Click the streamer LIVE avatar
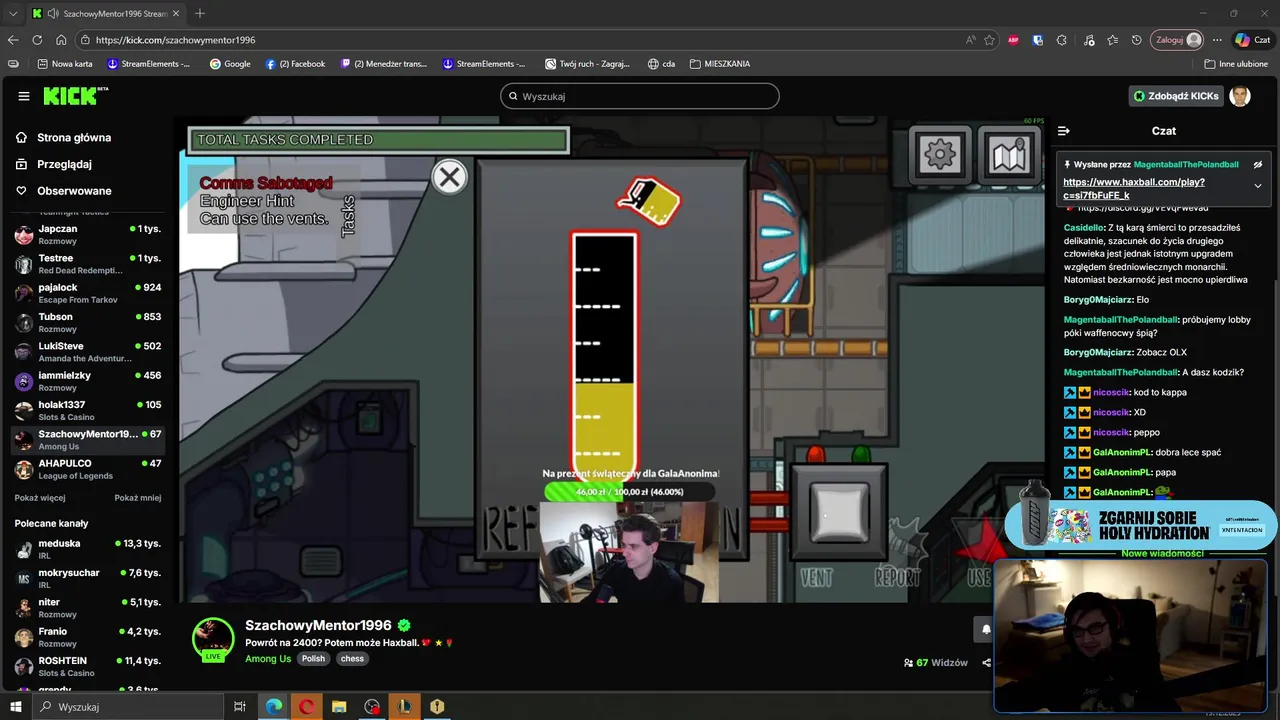This screenshot has width=1280, height=720. tap(213, 640)
